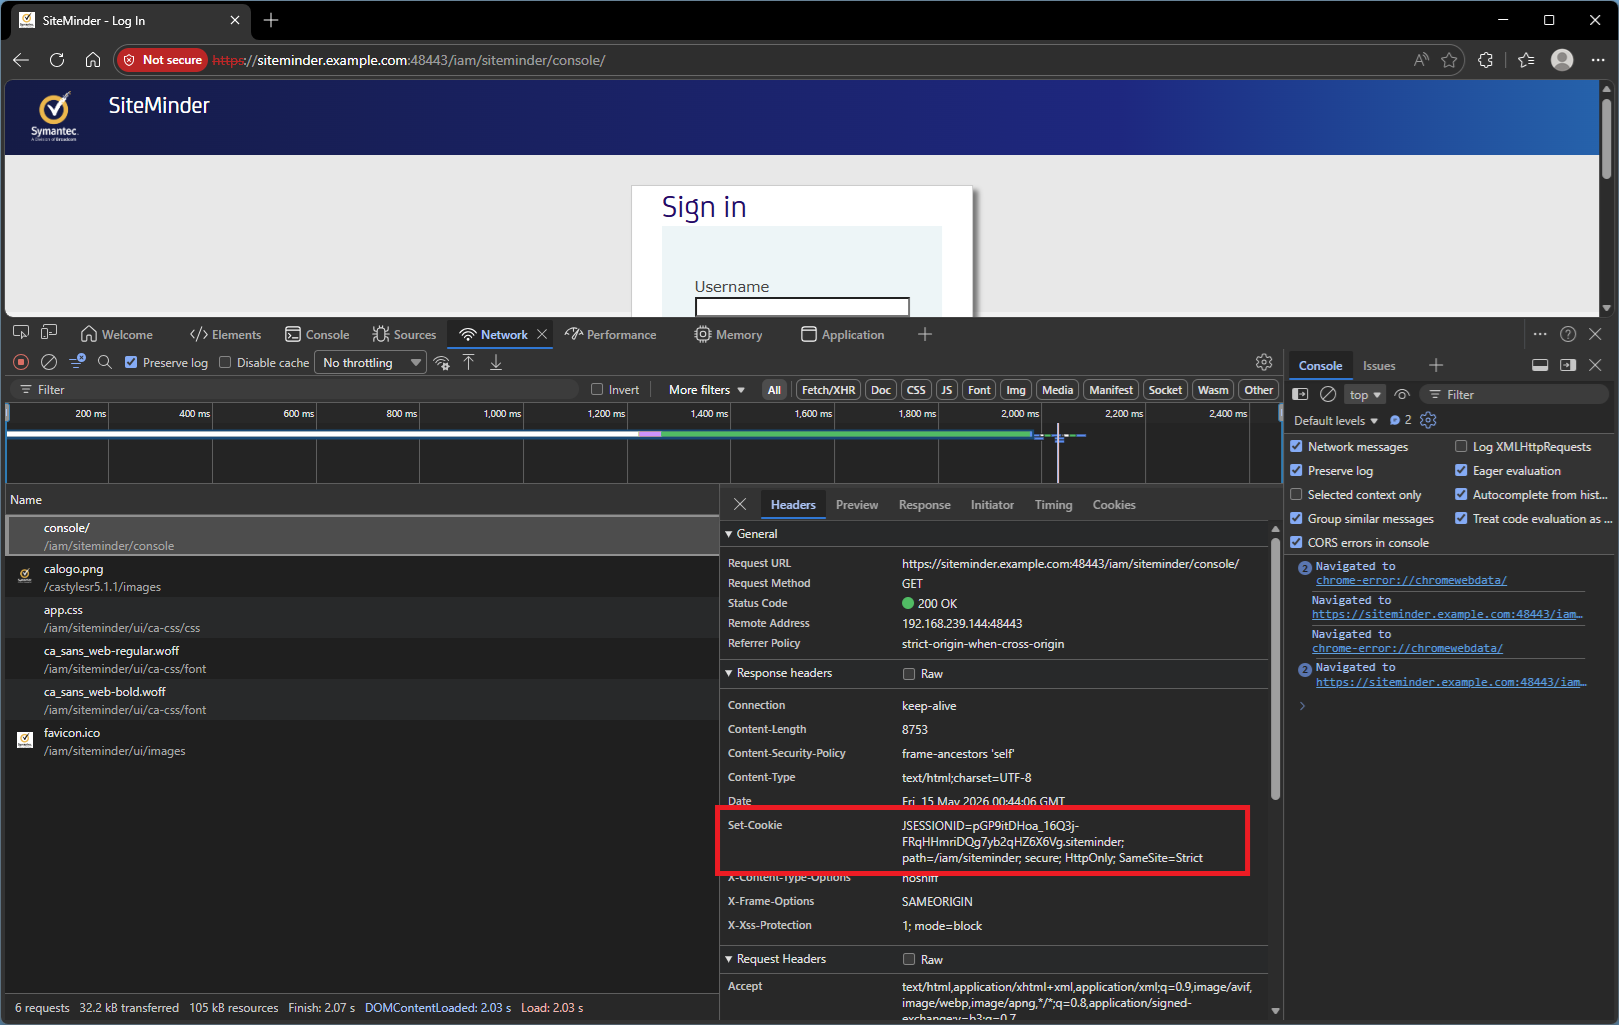This screenshot has width=1619, height=1025.
Task: Switch to the Console panel tab
Action: click(x=317, y=335)
